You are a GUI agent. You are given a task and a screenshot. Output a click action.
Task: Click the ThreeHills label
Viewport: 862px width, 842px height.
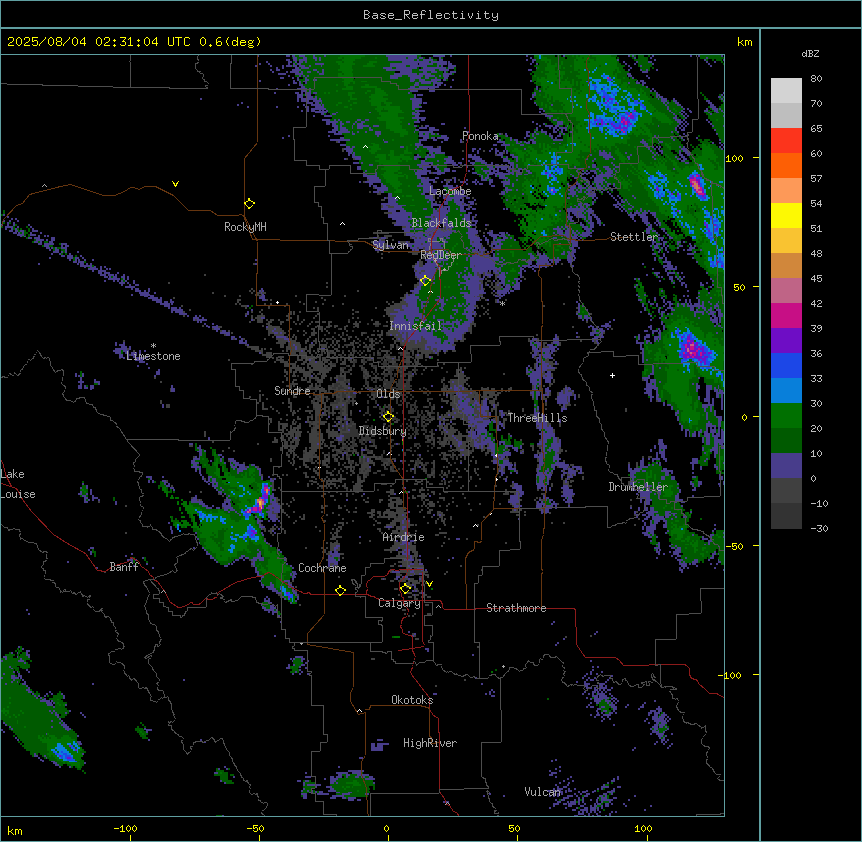537,418
